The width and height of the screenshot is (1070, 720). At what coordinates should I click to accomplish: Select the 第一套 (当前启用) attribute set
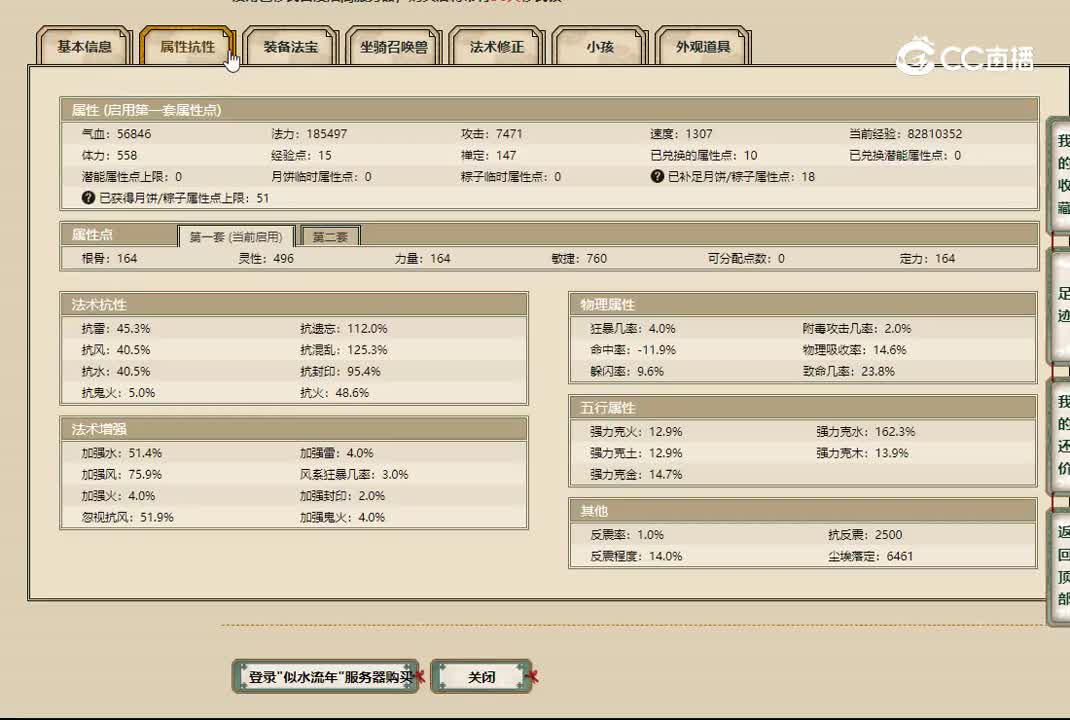coord(235,234)
